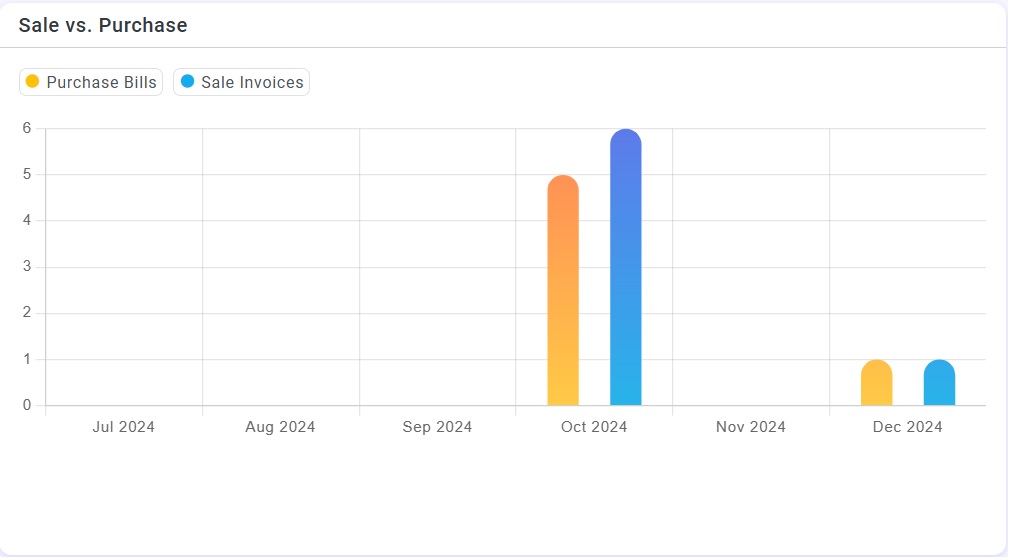Click the blue Sale Invoices legend dot

[x=187, y=82]
